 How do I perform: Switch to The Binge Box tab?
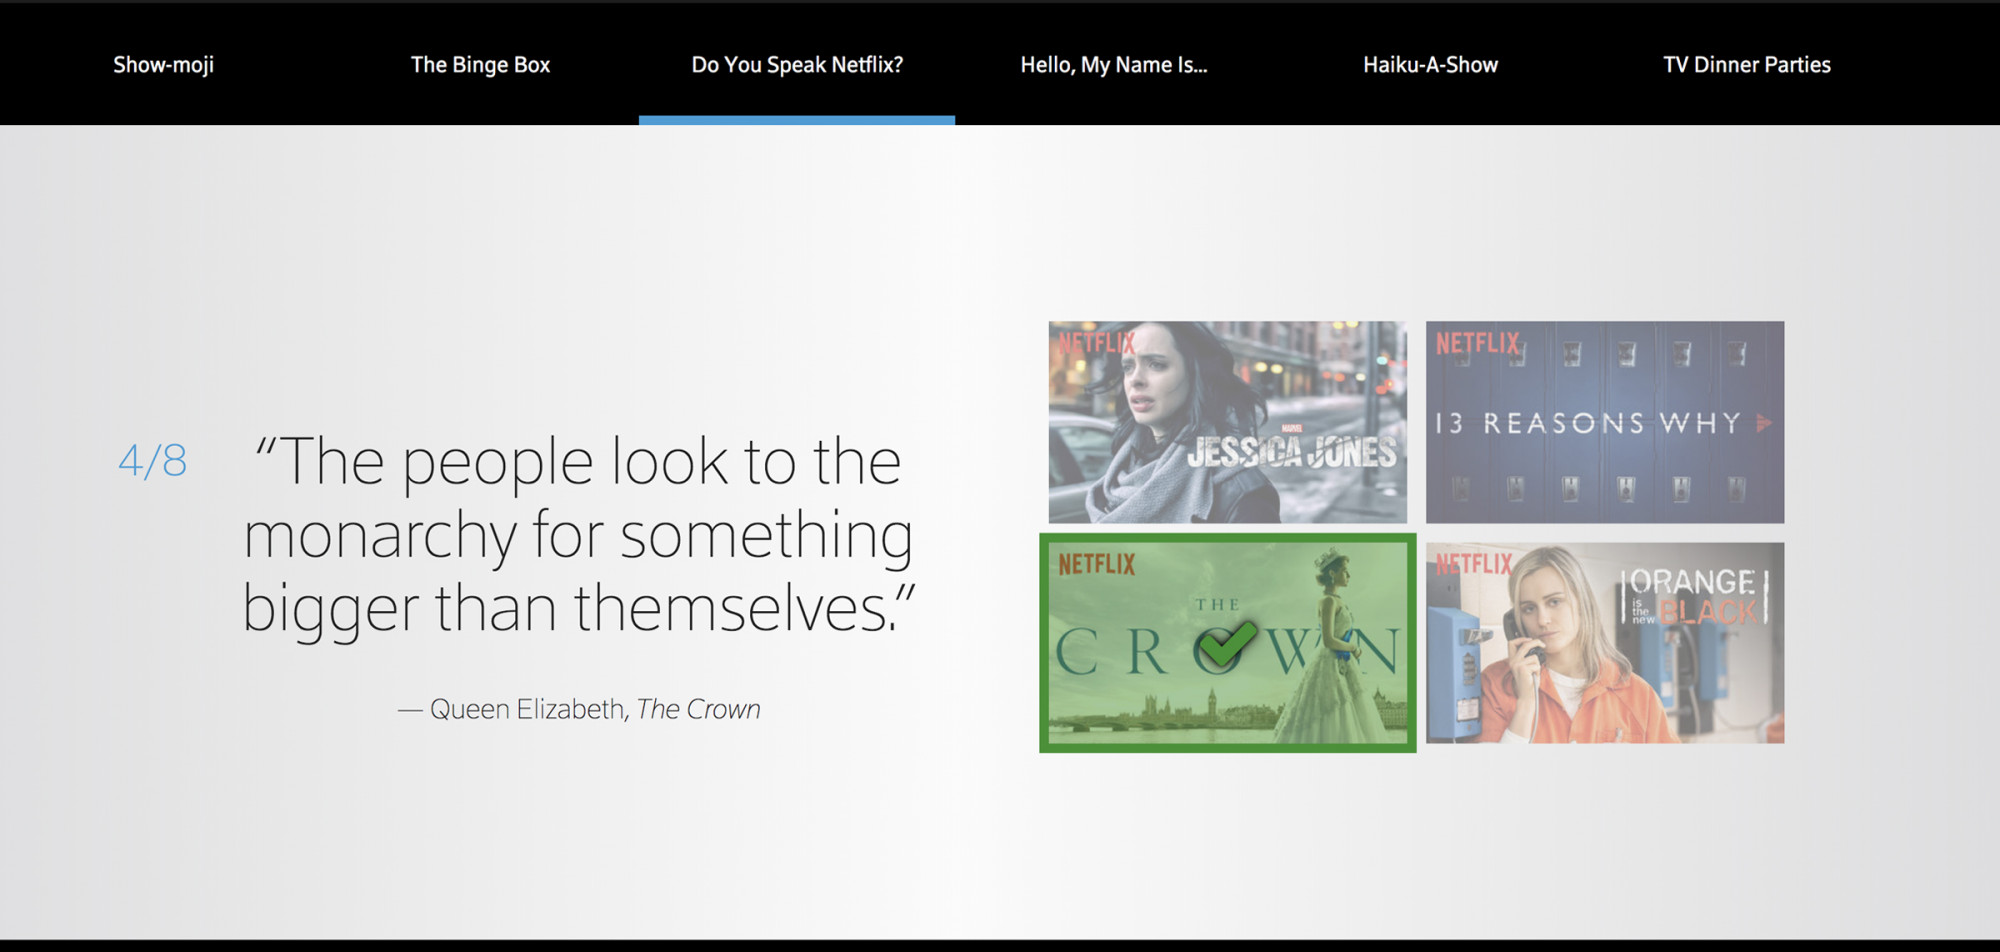point(480,65)
